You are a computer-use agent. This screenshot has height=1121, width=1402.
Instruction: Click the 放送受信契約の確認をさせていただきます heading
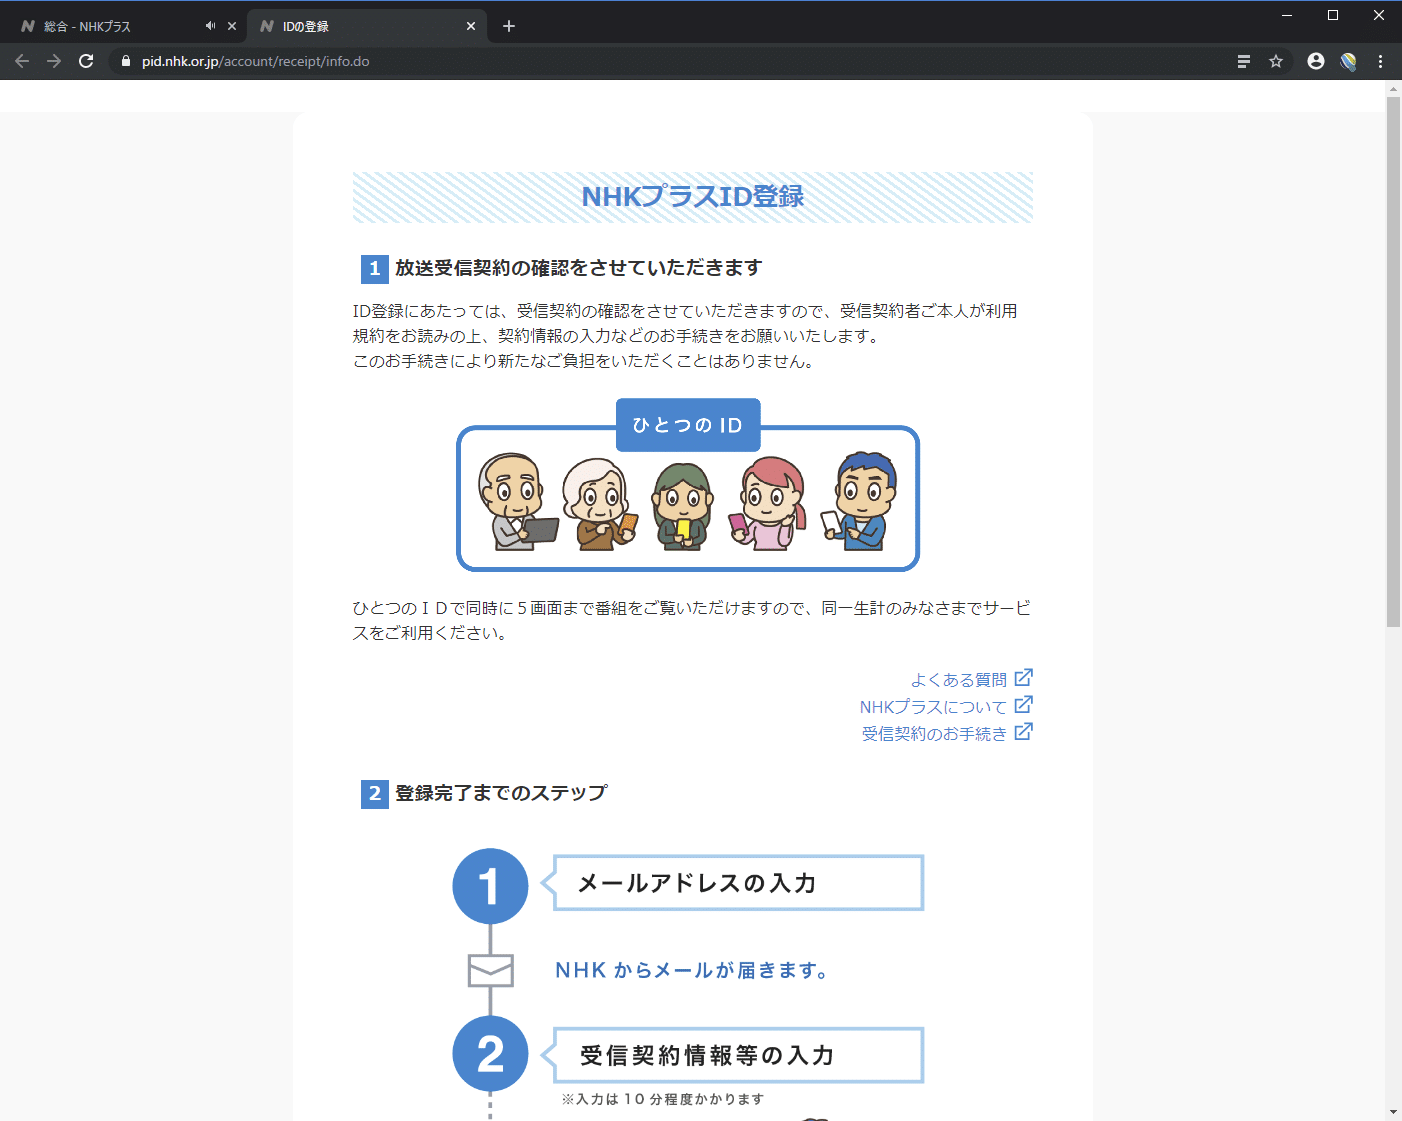click(578, 268)
